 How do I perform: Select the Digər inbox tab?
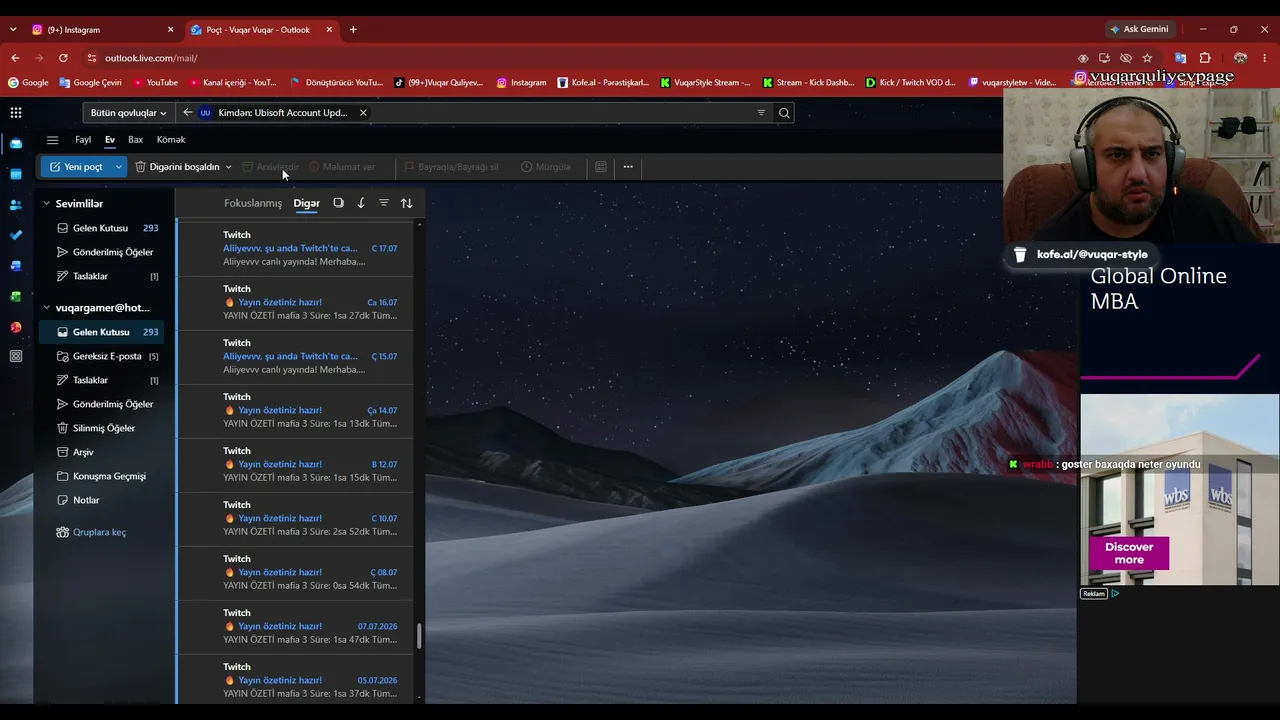(306, 203)
